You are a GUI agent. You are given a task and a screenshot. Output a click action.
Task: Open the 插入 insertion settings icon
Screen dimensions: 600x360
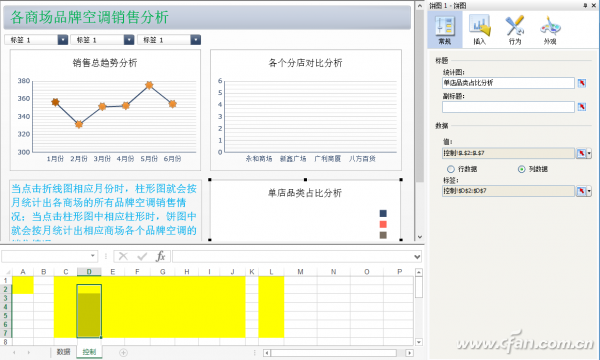(x=479, y=29)
